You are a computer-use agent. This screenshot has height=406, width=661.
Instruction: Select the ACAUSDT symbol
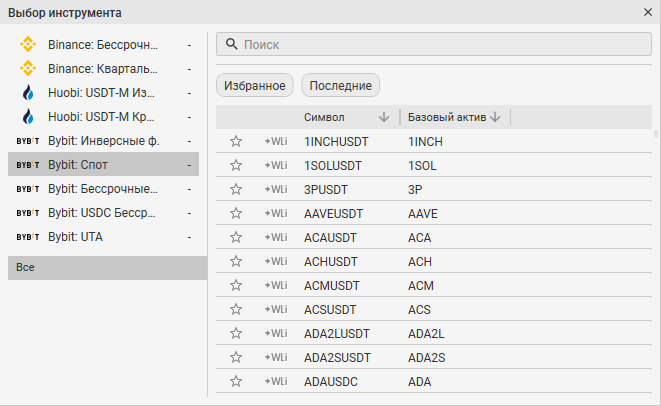[330, 238]
